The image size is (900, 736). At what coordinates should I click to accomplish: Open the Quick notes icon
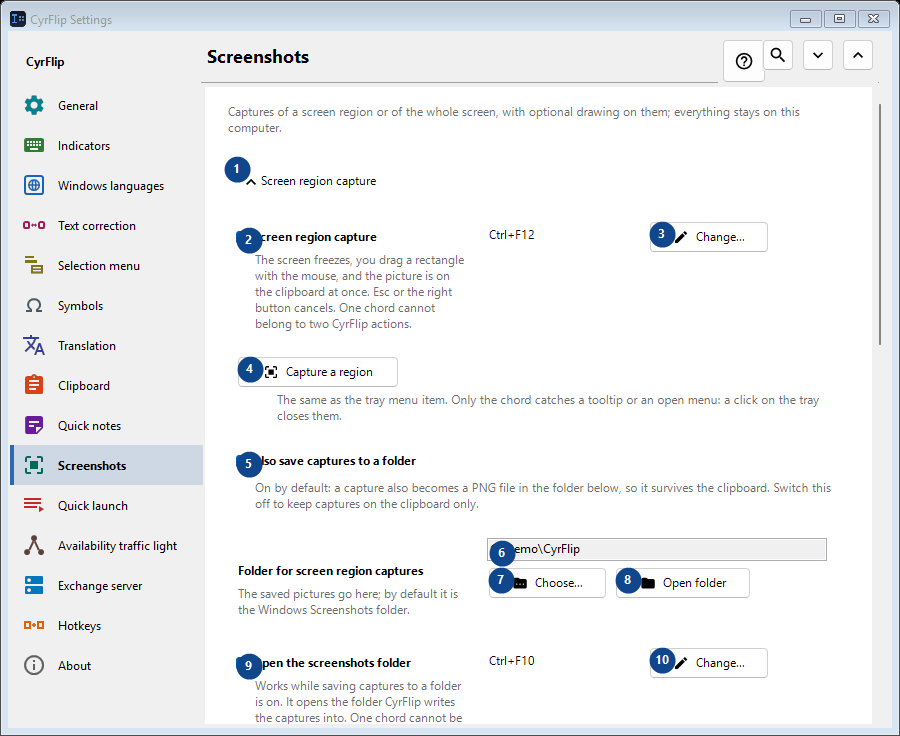[34, 425]
